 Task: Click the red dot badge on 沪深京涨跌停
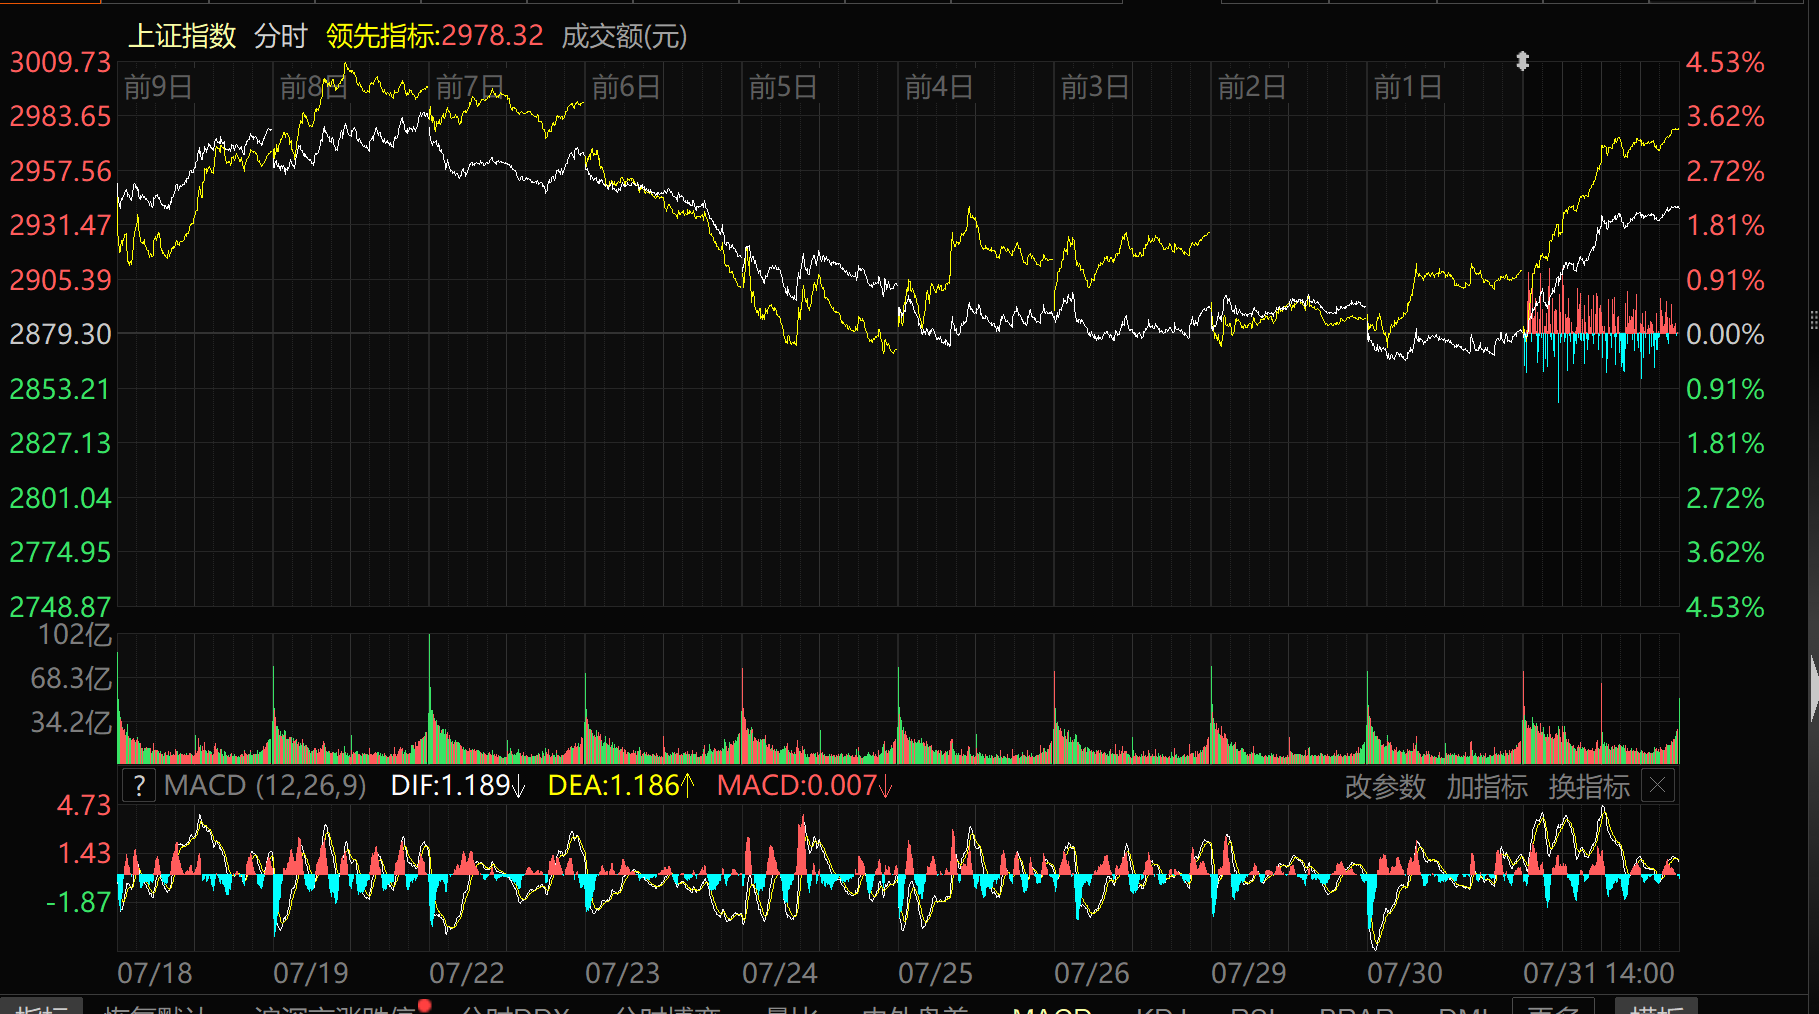tap(425, 1005)
